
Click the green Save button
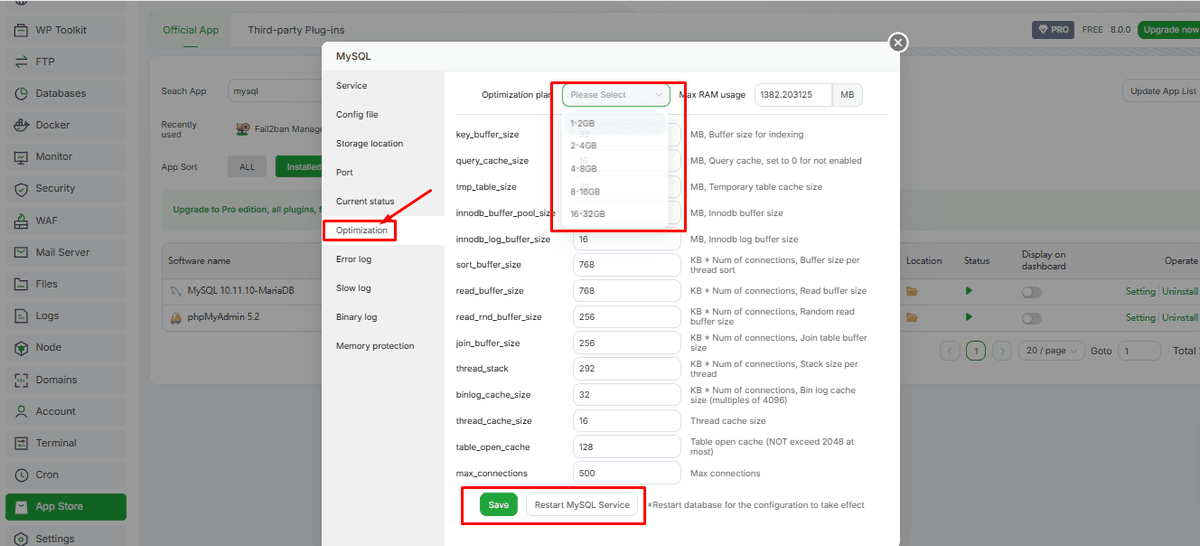click(x=498, y=505)
